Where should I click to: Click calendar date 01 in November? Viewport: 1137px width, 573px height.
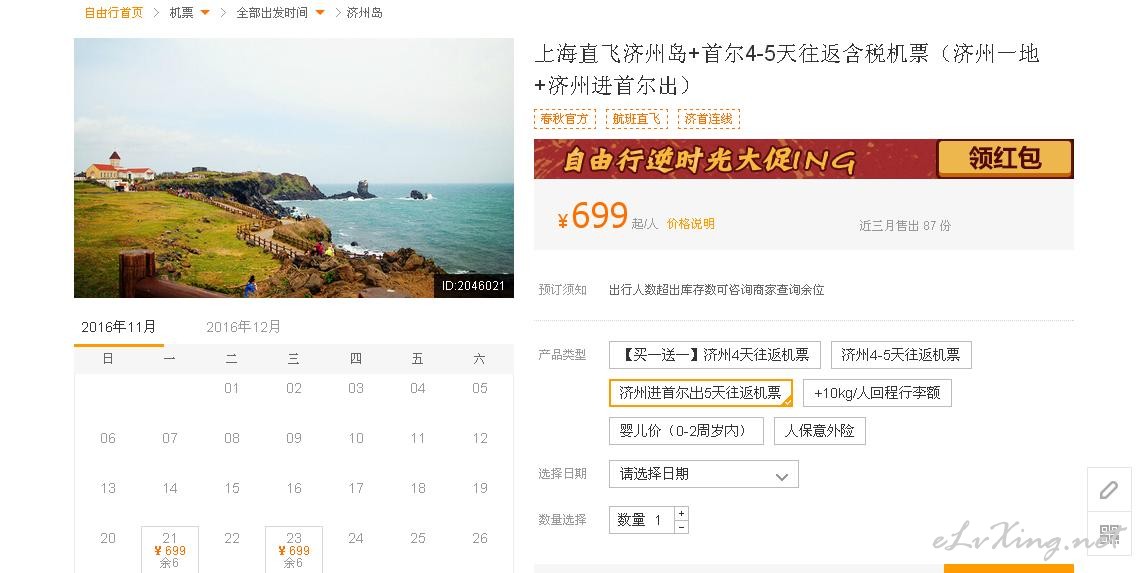point(231,389)
